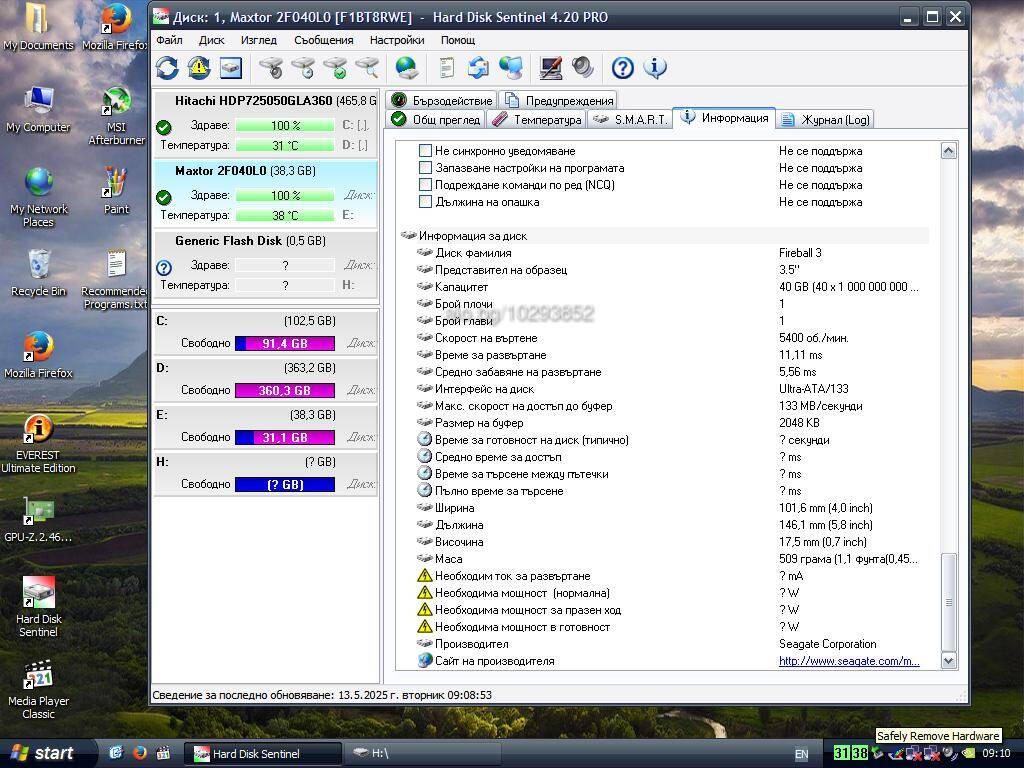This screenshot has width=1024, height=768.
Task: Click the EN language indicator in taskbar
Action: [x=801, y=754]
